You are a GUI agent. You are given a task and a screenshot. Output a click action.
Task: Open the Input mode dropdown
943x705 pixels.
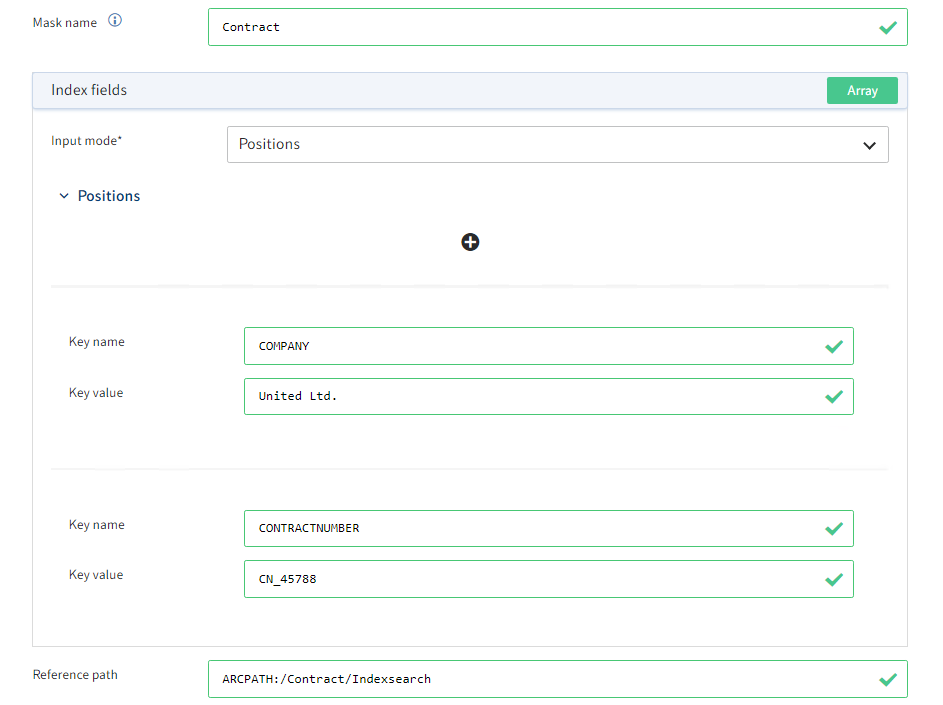557,144
